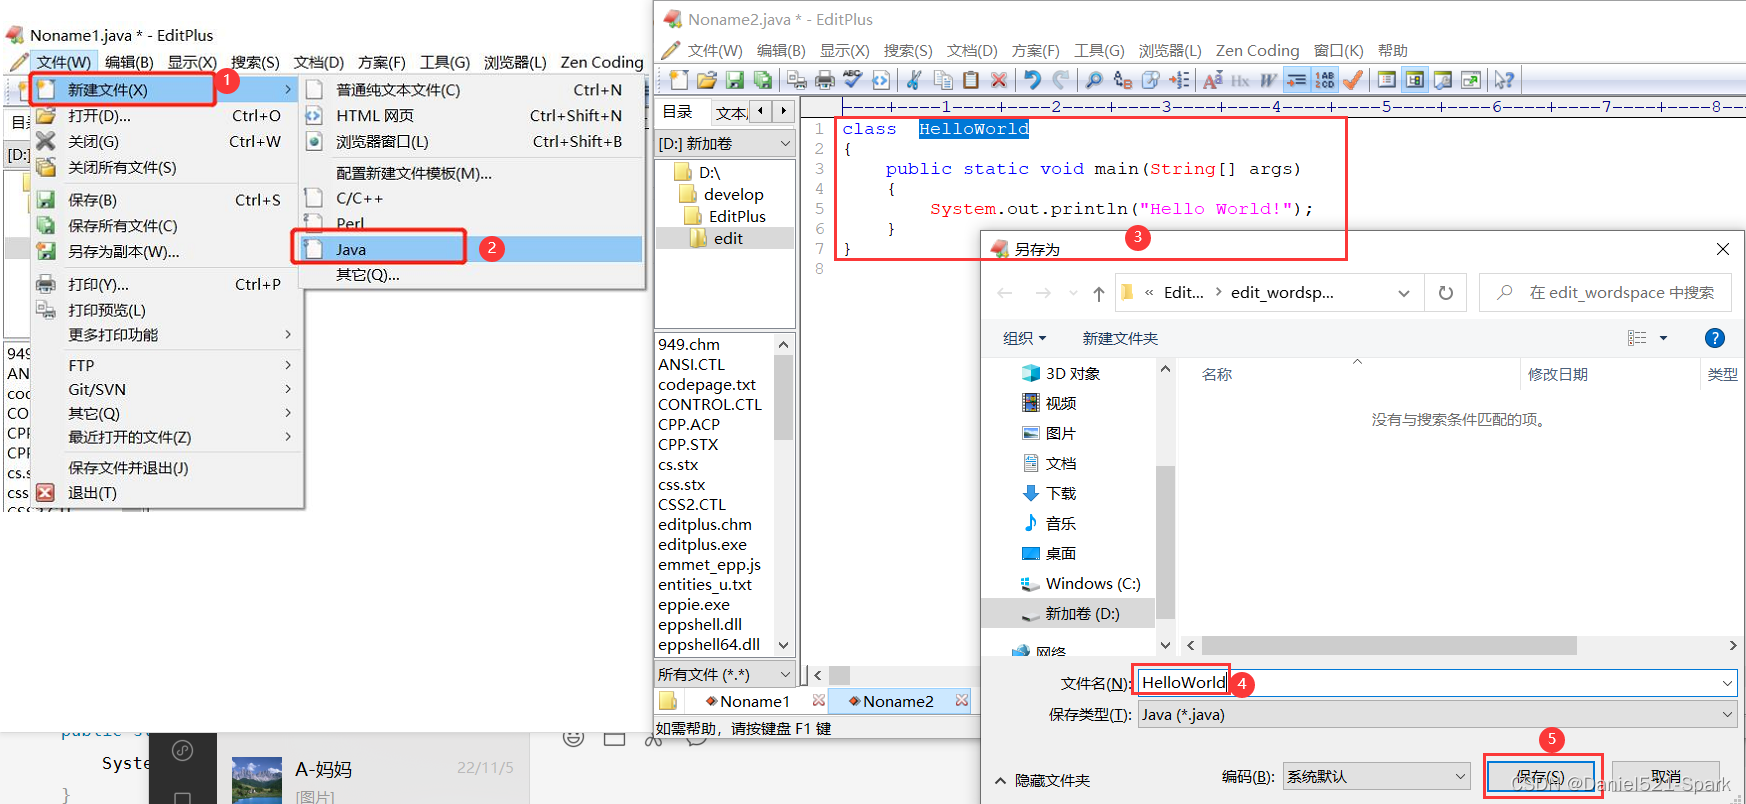Click the Paste clipboard icon
The width and height of the screenshot is (1746, 804).
(971, 80)
